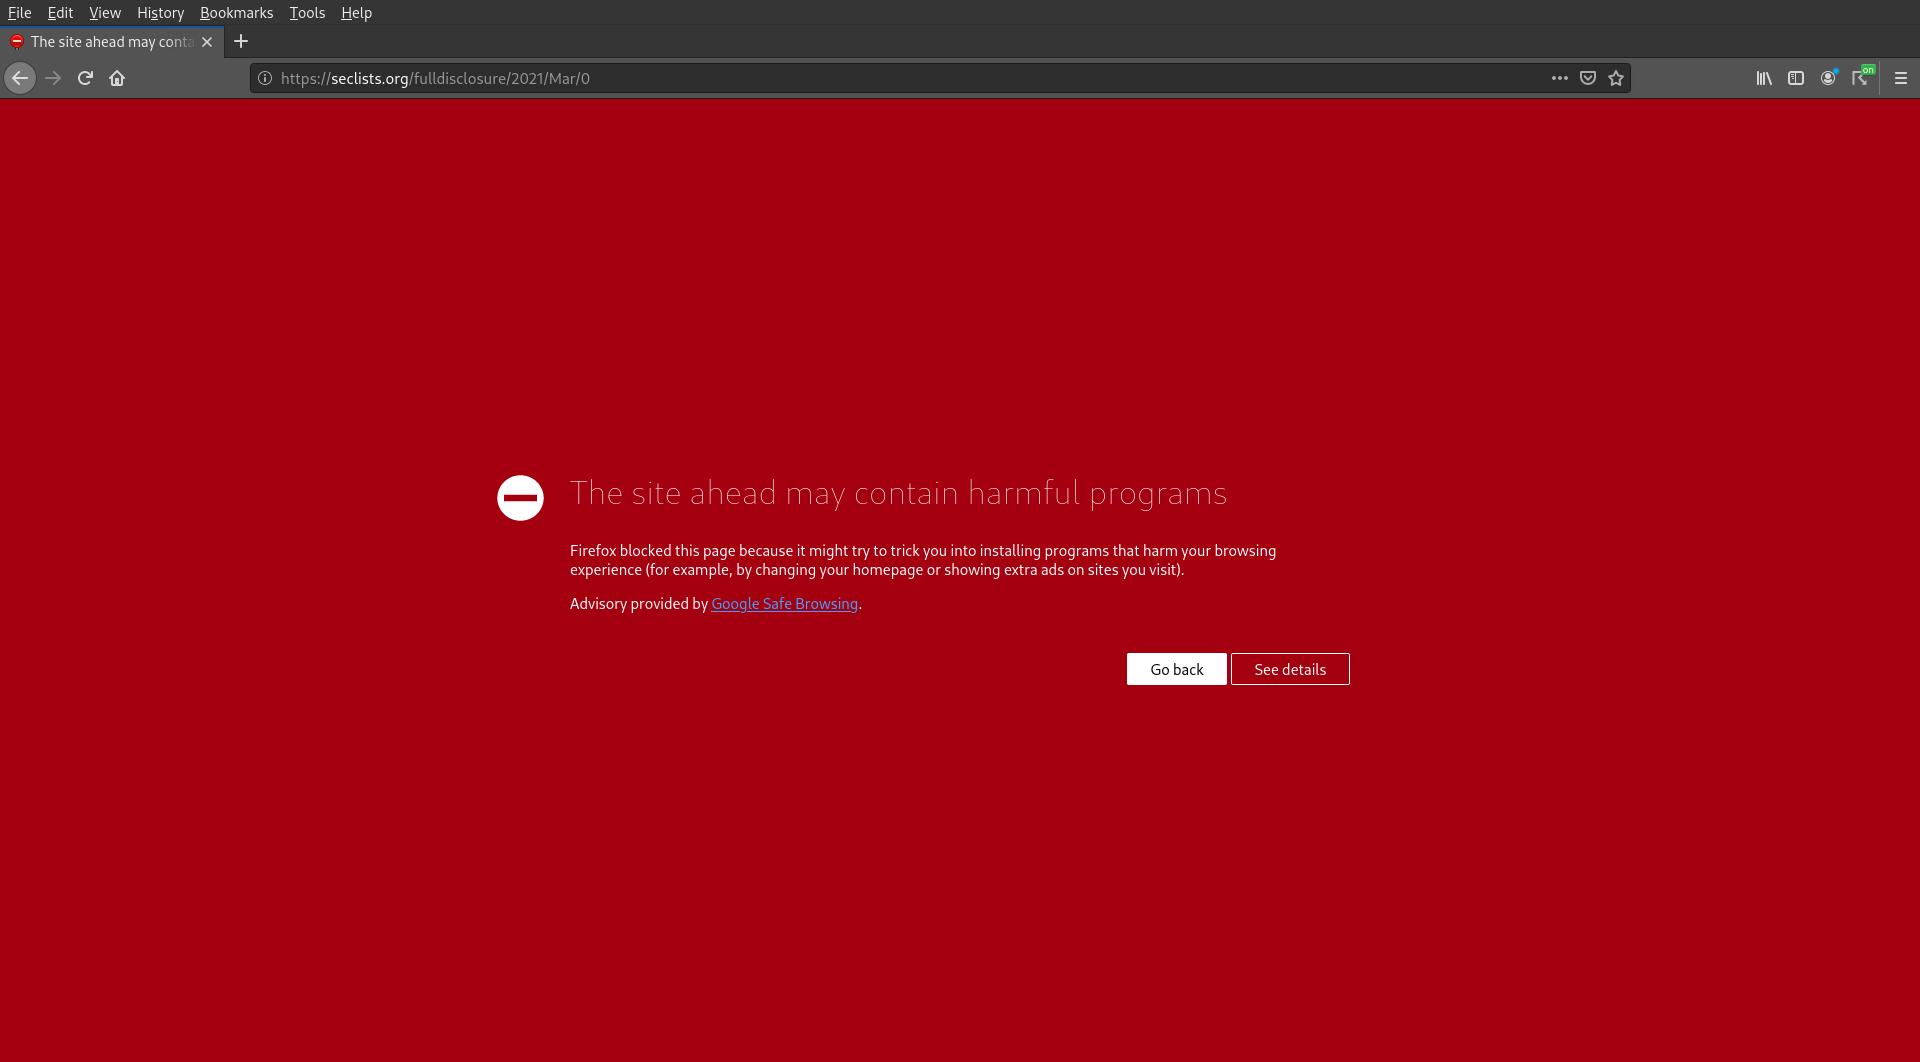This screenshot has width=1920, height=1062.
Task: Open page actions three-dot menu
Action: click(x=1560, y=78)
